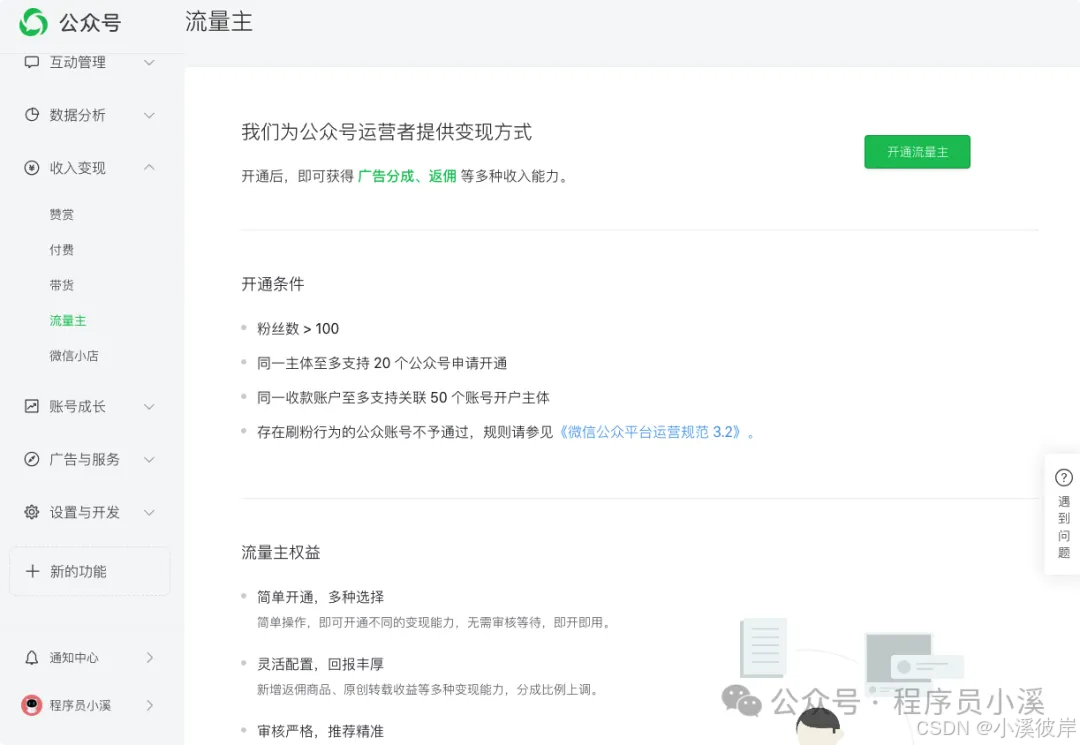Open the 带货 submenu item
This screenshot has width=1080, height=745.
pos(61,285)
